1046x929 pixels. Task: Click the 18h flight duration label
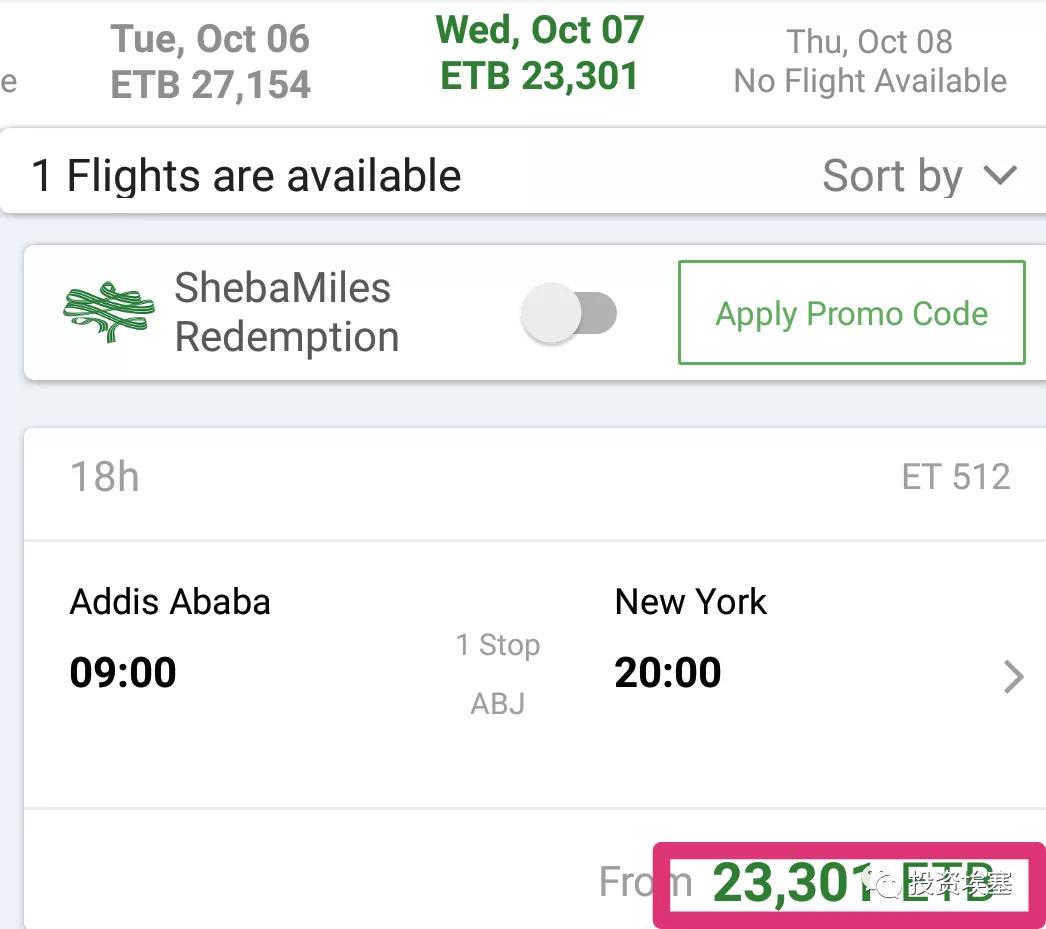(104, 478)
